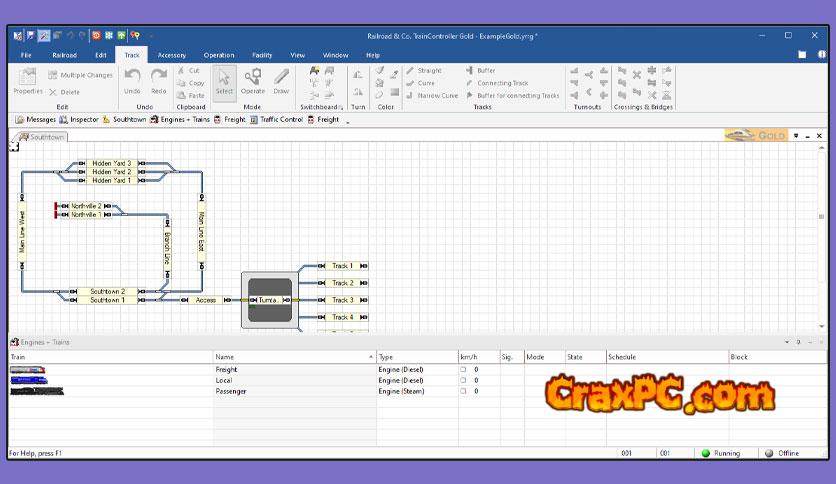The image size is (836, 484).
Task: Choose the Narrow Curve track button
Action: coord(432,96)
